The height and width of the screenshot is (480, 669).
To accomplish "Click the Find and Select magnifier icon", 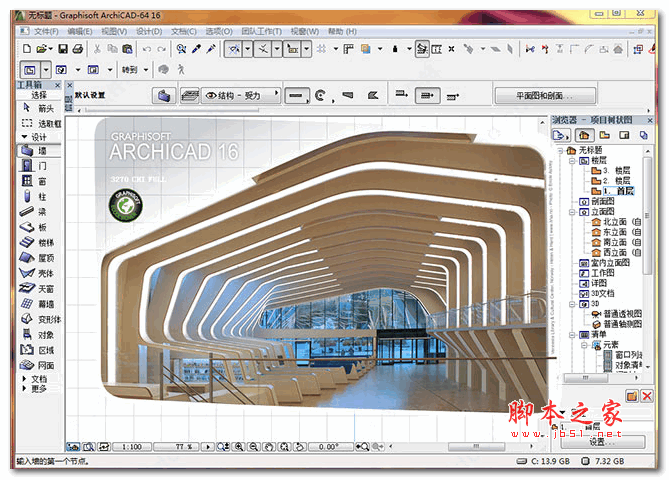I will point(181,49).
